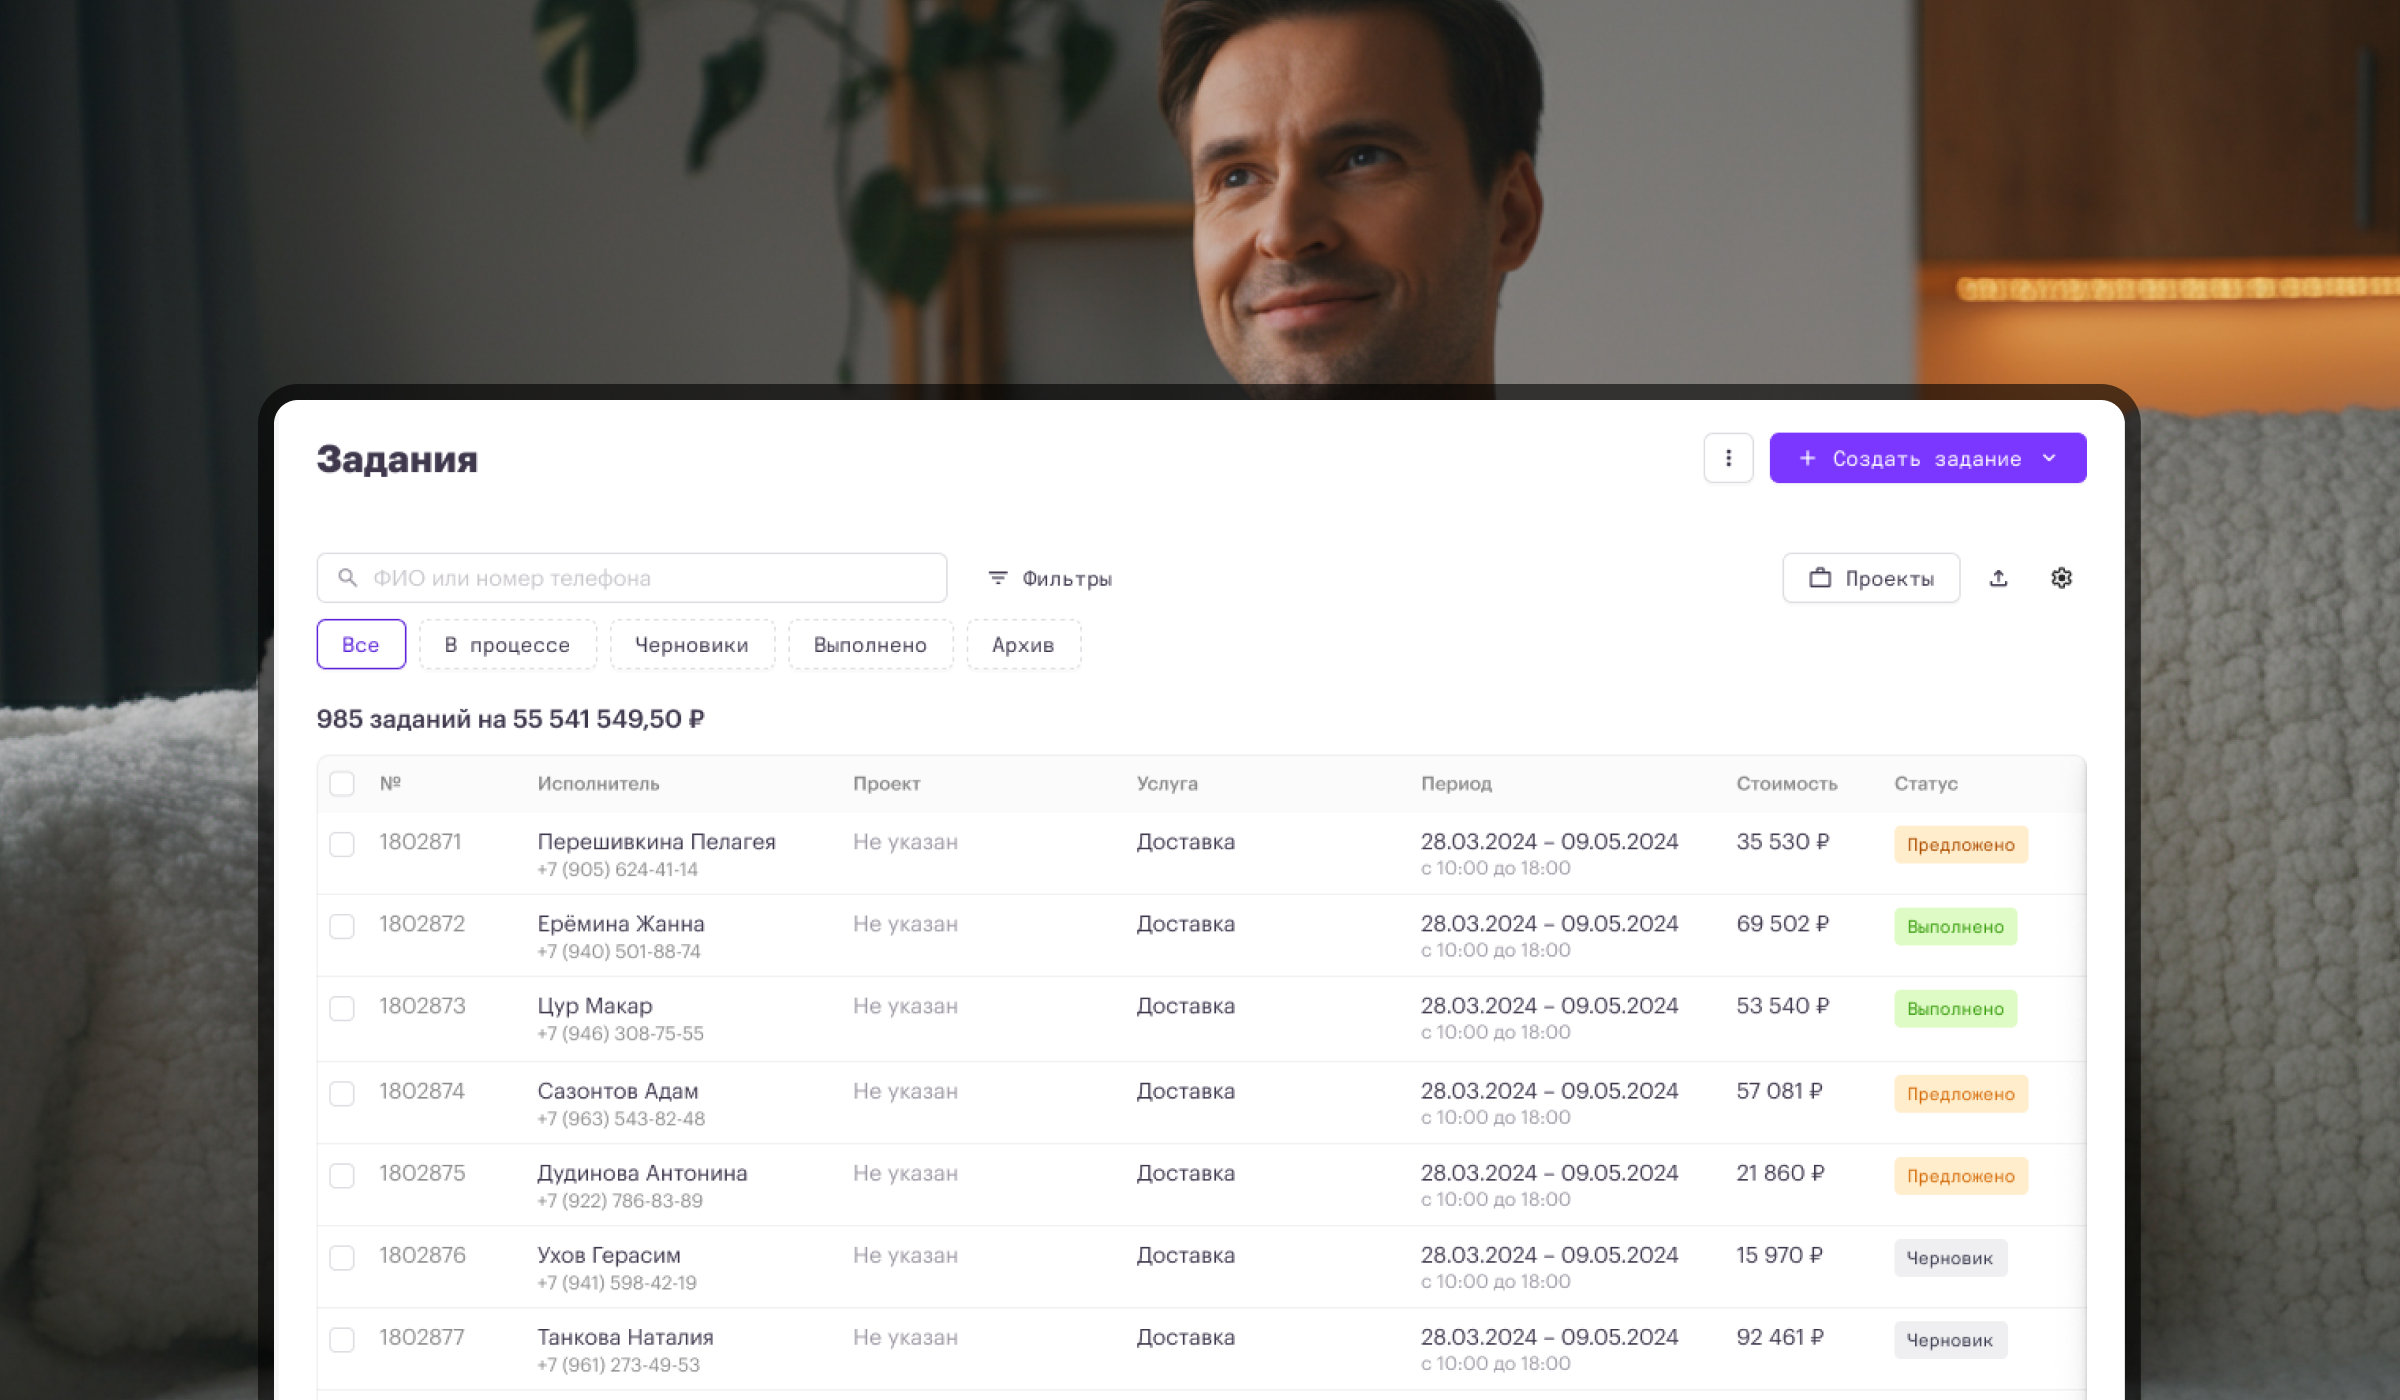Viewport: 2400px width, 1400px height.
Task: Focus the ФИО или номер телефона field
Action: [650, 578]
